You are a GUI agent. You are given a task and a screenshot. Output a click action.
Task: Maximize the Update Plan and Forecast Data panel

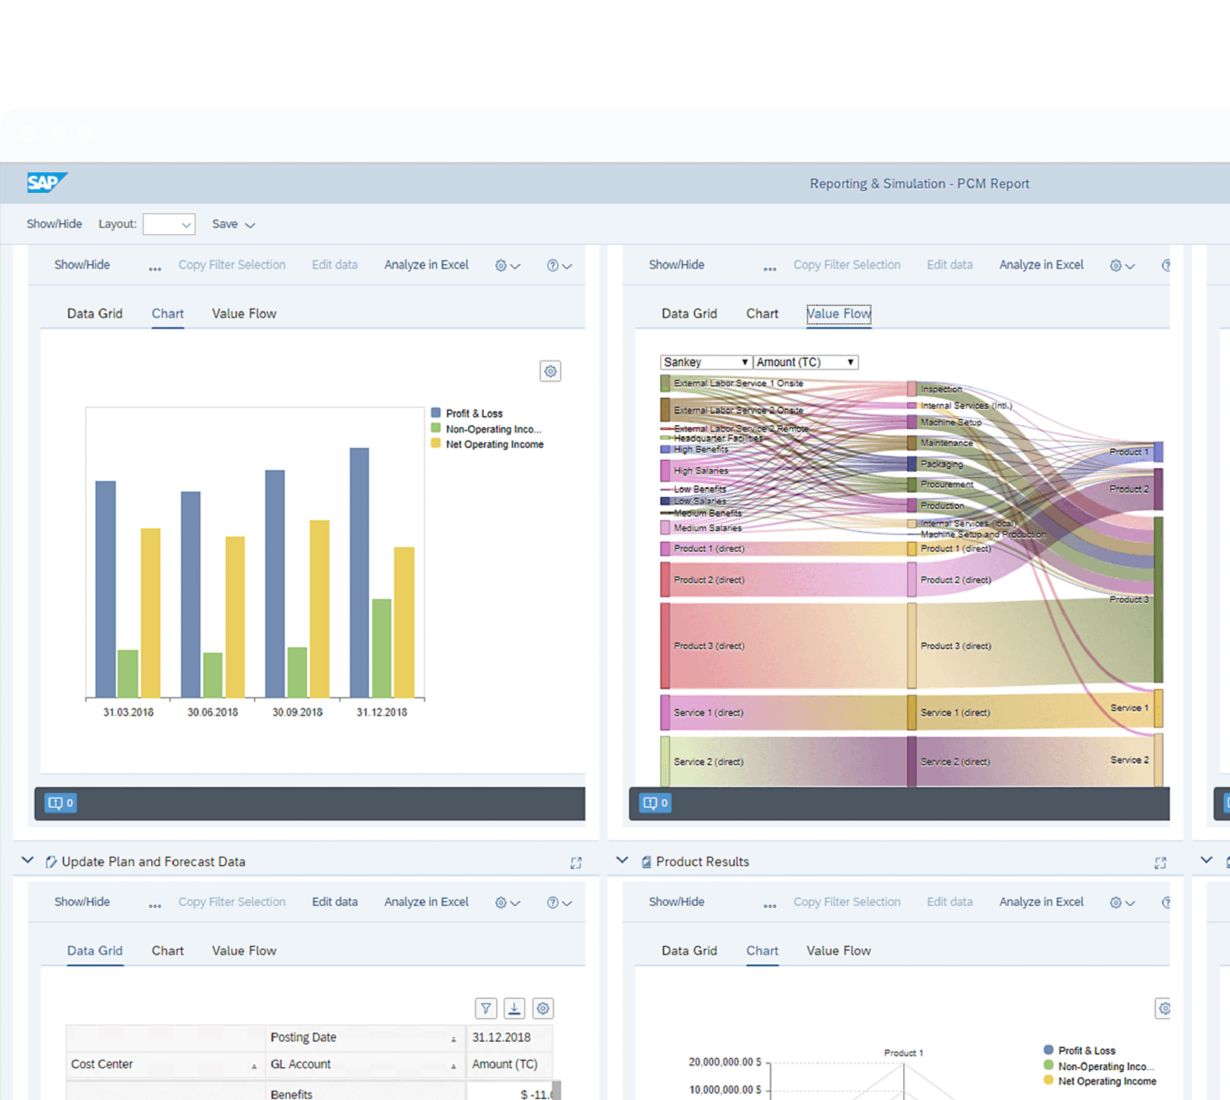576,863
